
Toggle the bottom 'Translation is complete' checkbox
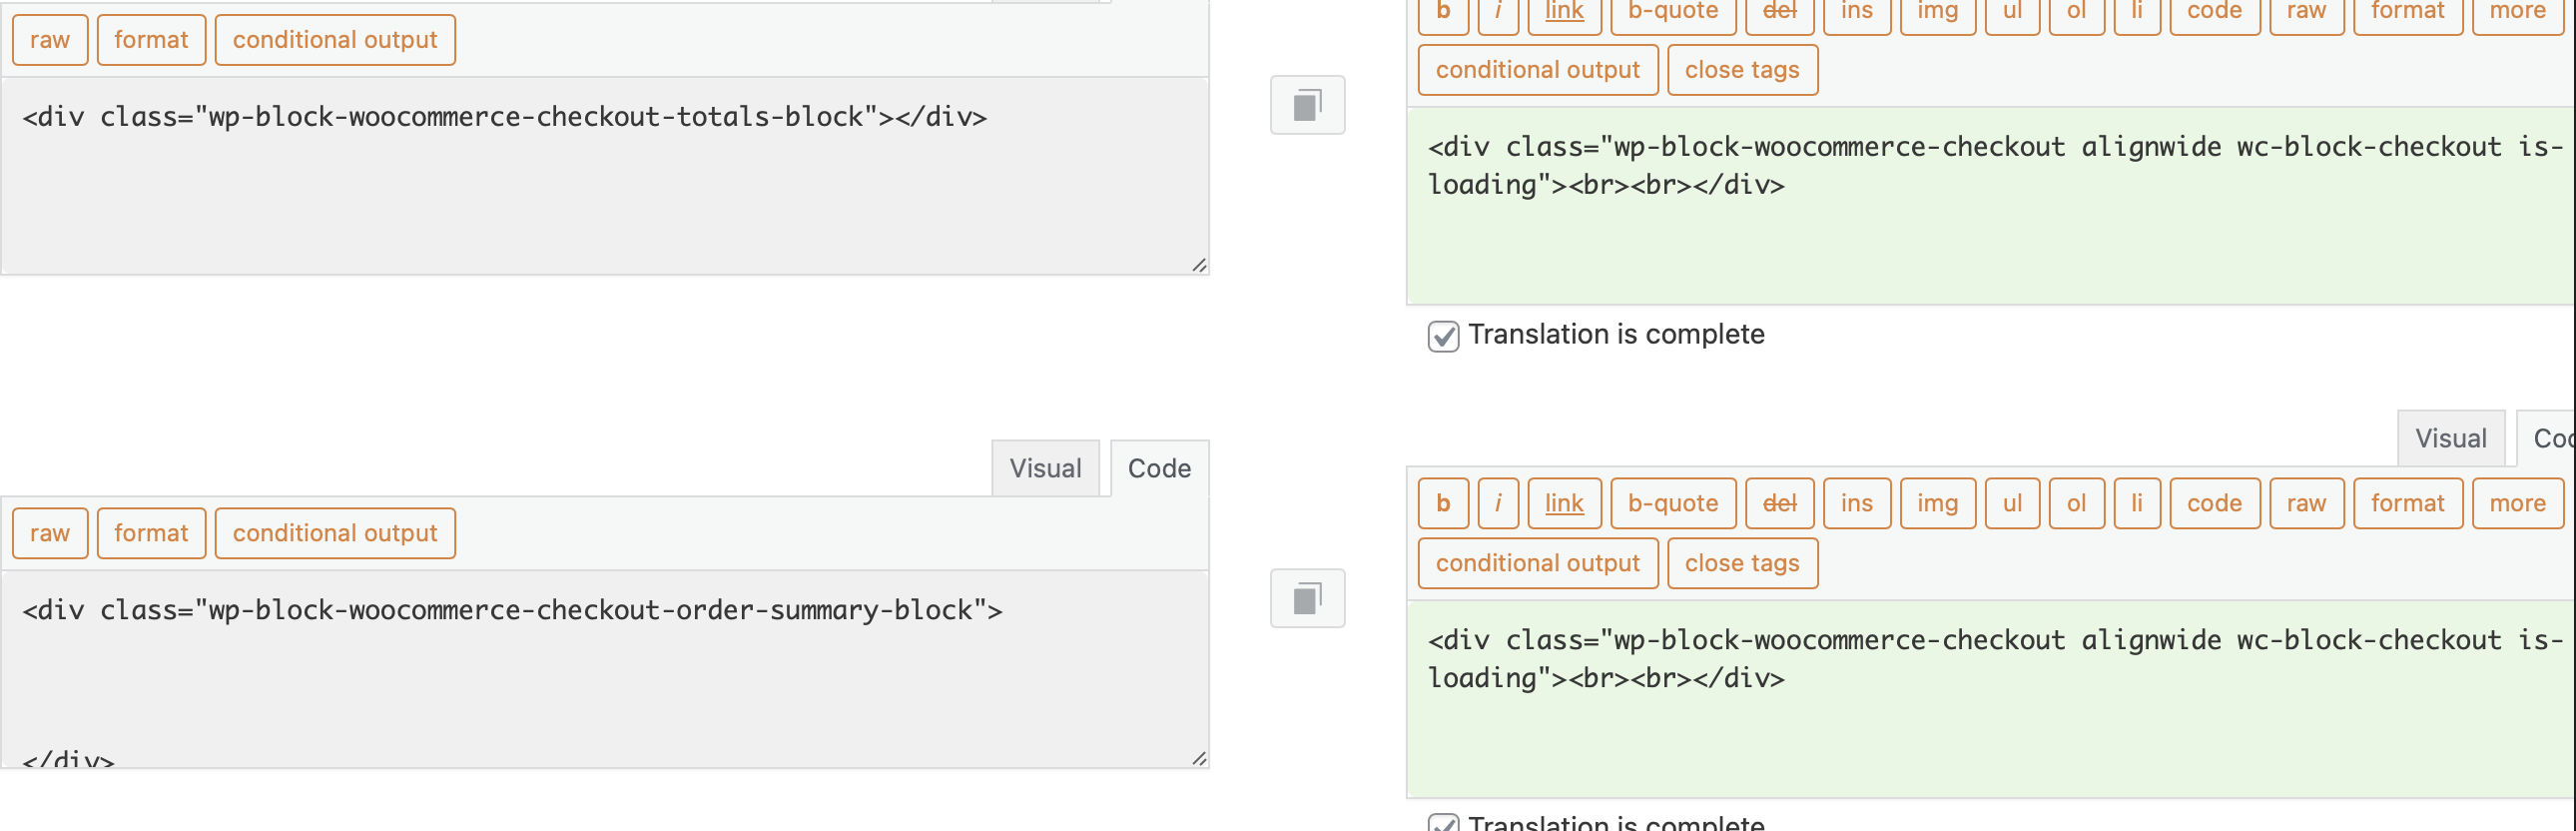(1443, 823)
